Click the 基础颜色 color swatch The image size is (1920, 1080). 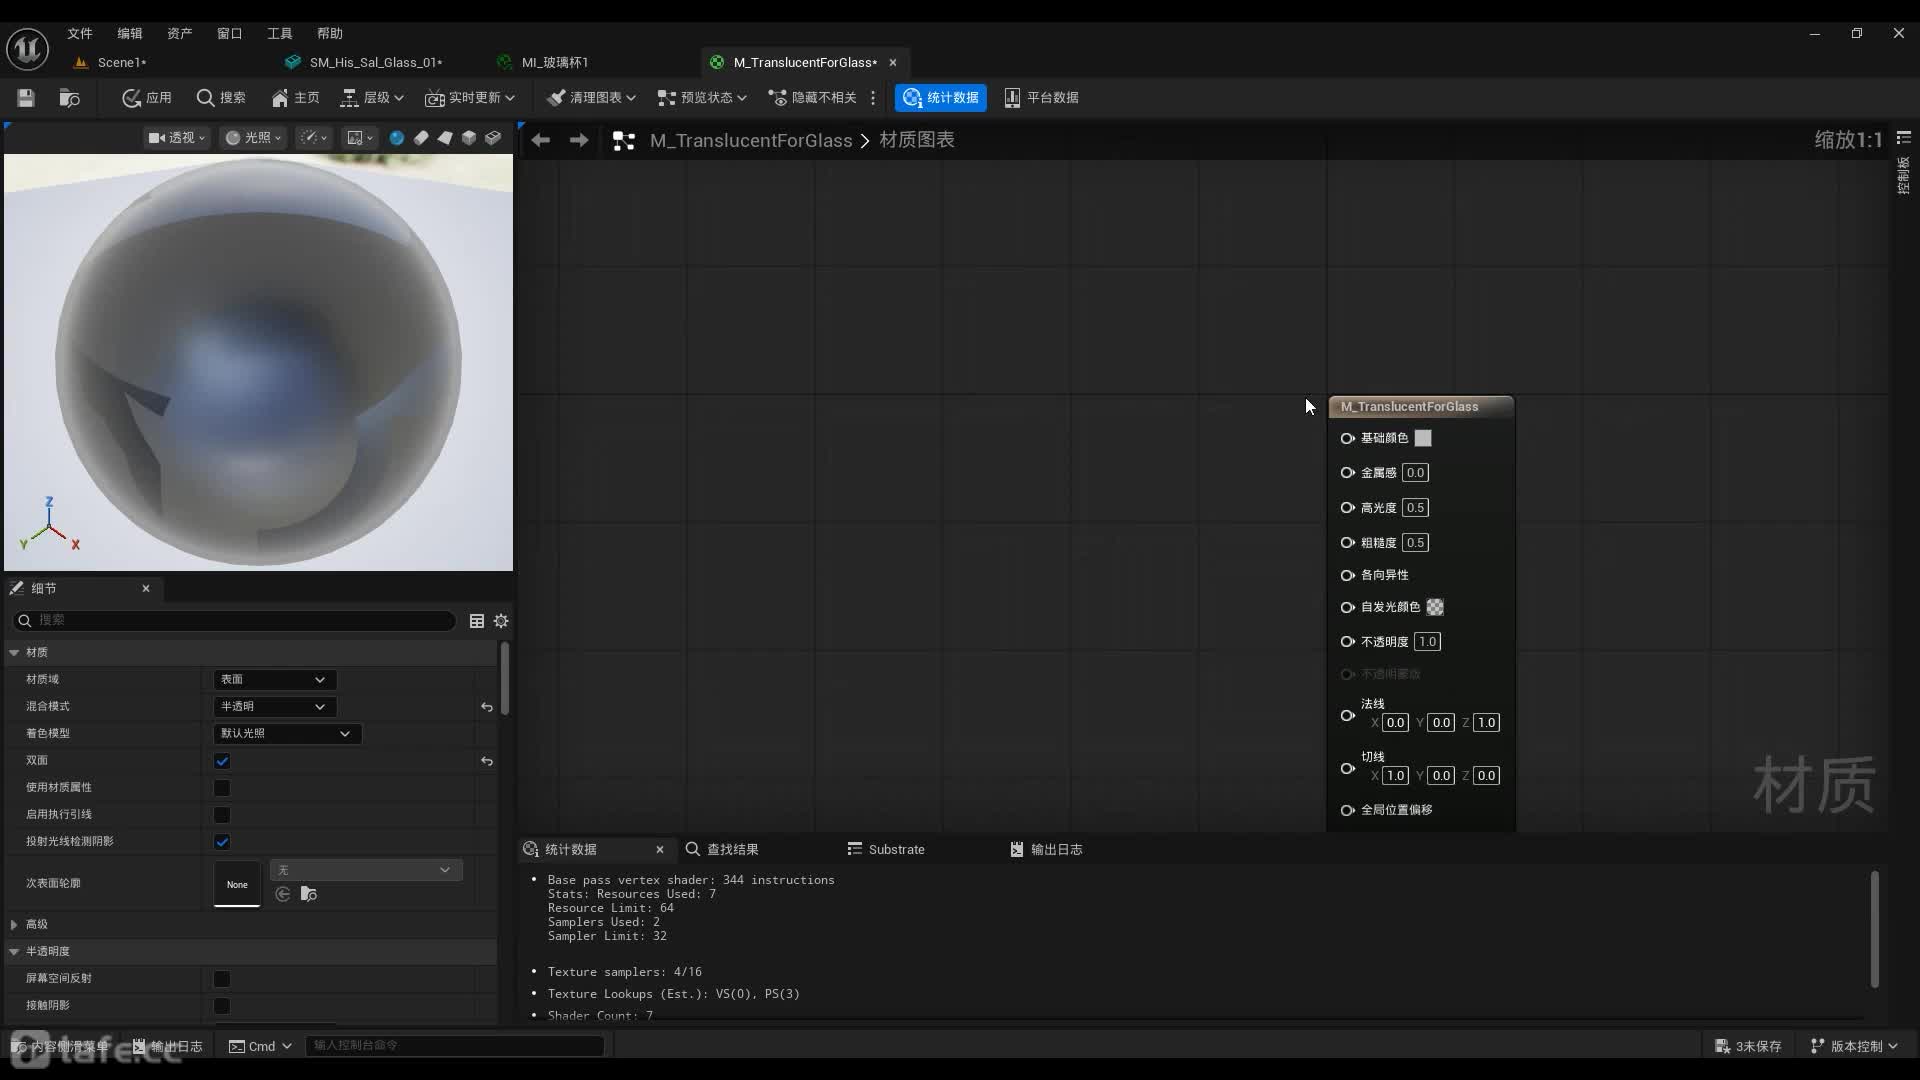click(x=1423, y=438)
